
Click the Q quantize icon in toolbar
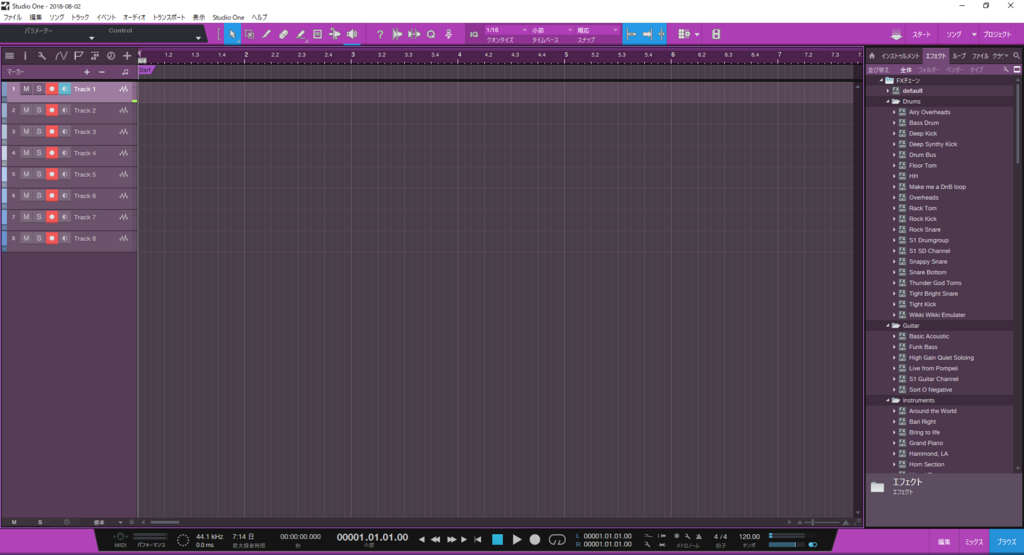tap(431, 34)
